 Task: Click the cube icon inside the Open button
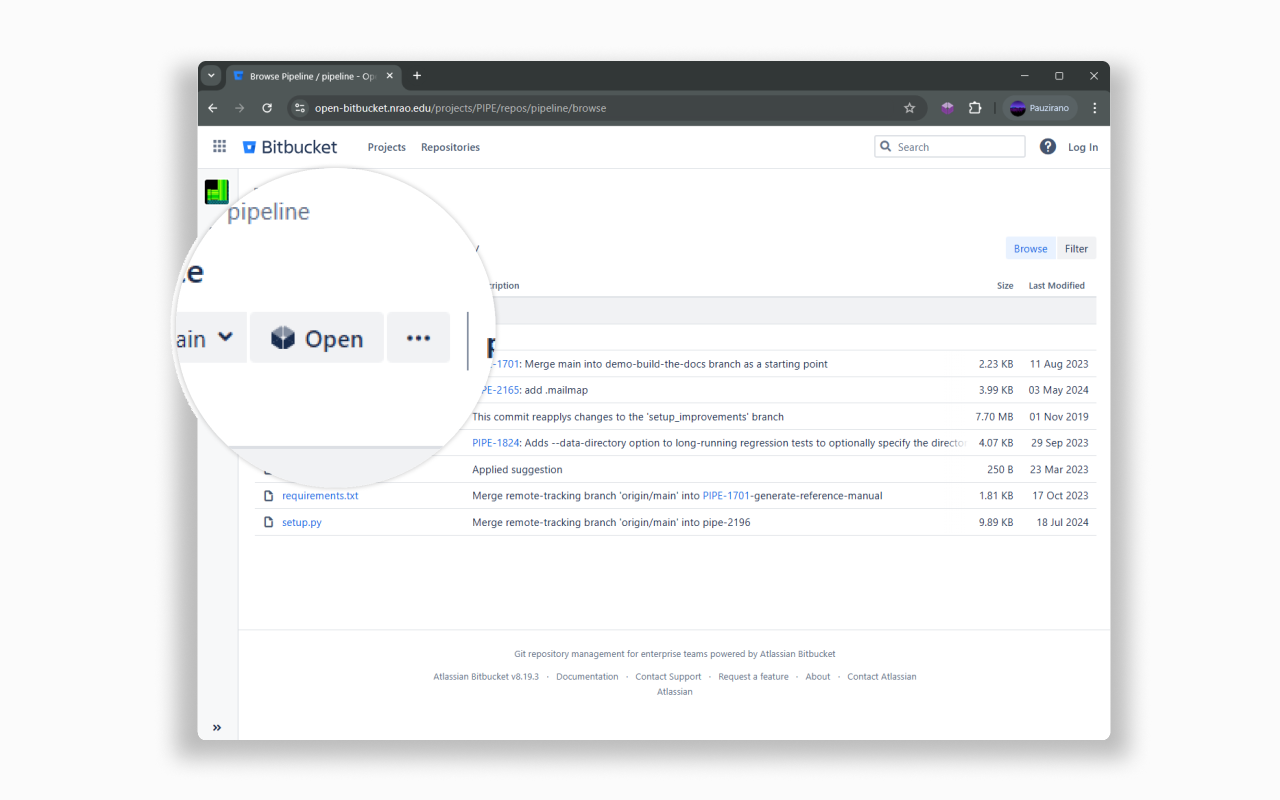click(x=284, y=338)
